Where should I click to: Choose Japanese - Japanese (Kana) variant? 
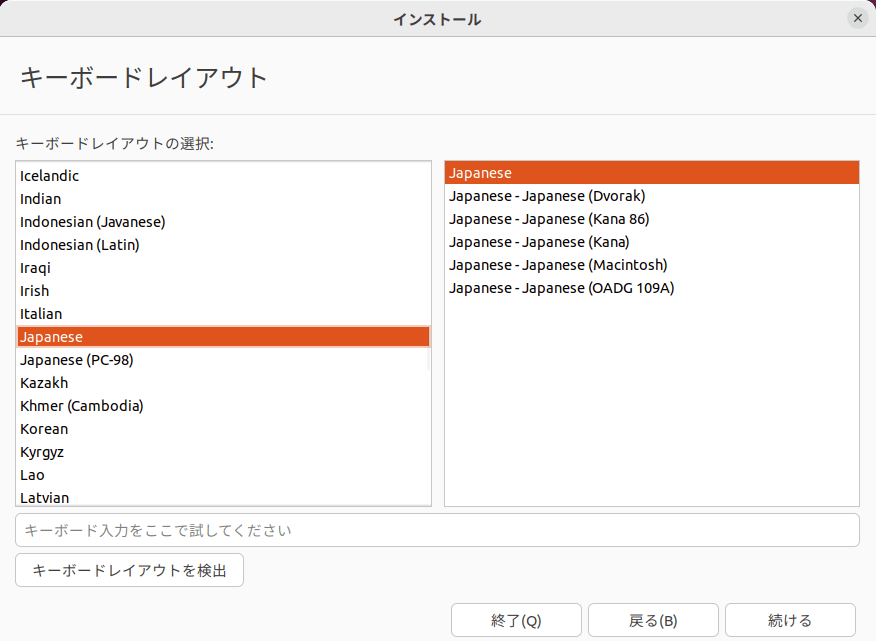652,241
